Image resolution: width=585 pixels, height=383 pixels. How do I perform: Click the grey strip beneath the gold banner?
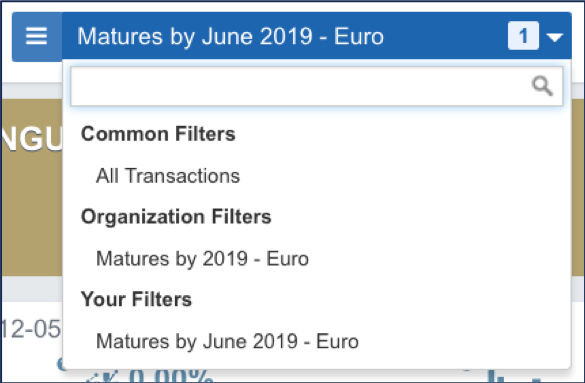coord(32,289)
